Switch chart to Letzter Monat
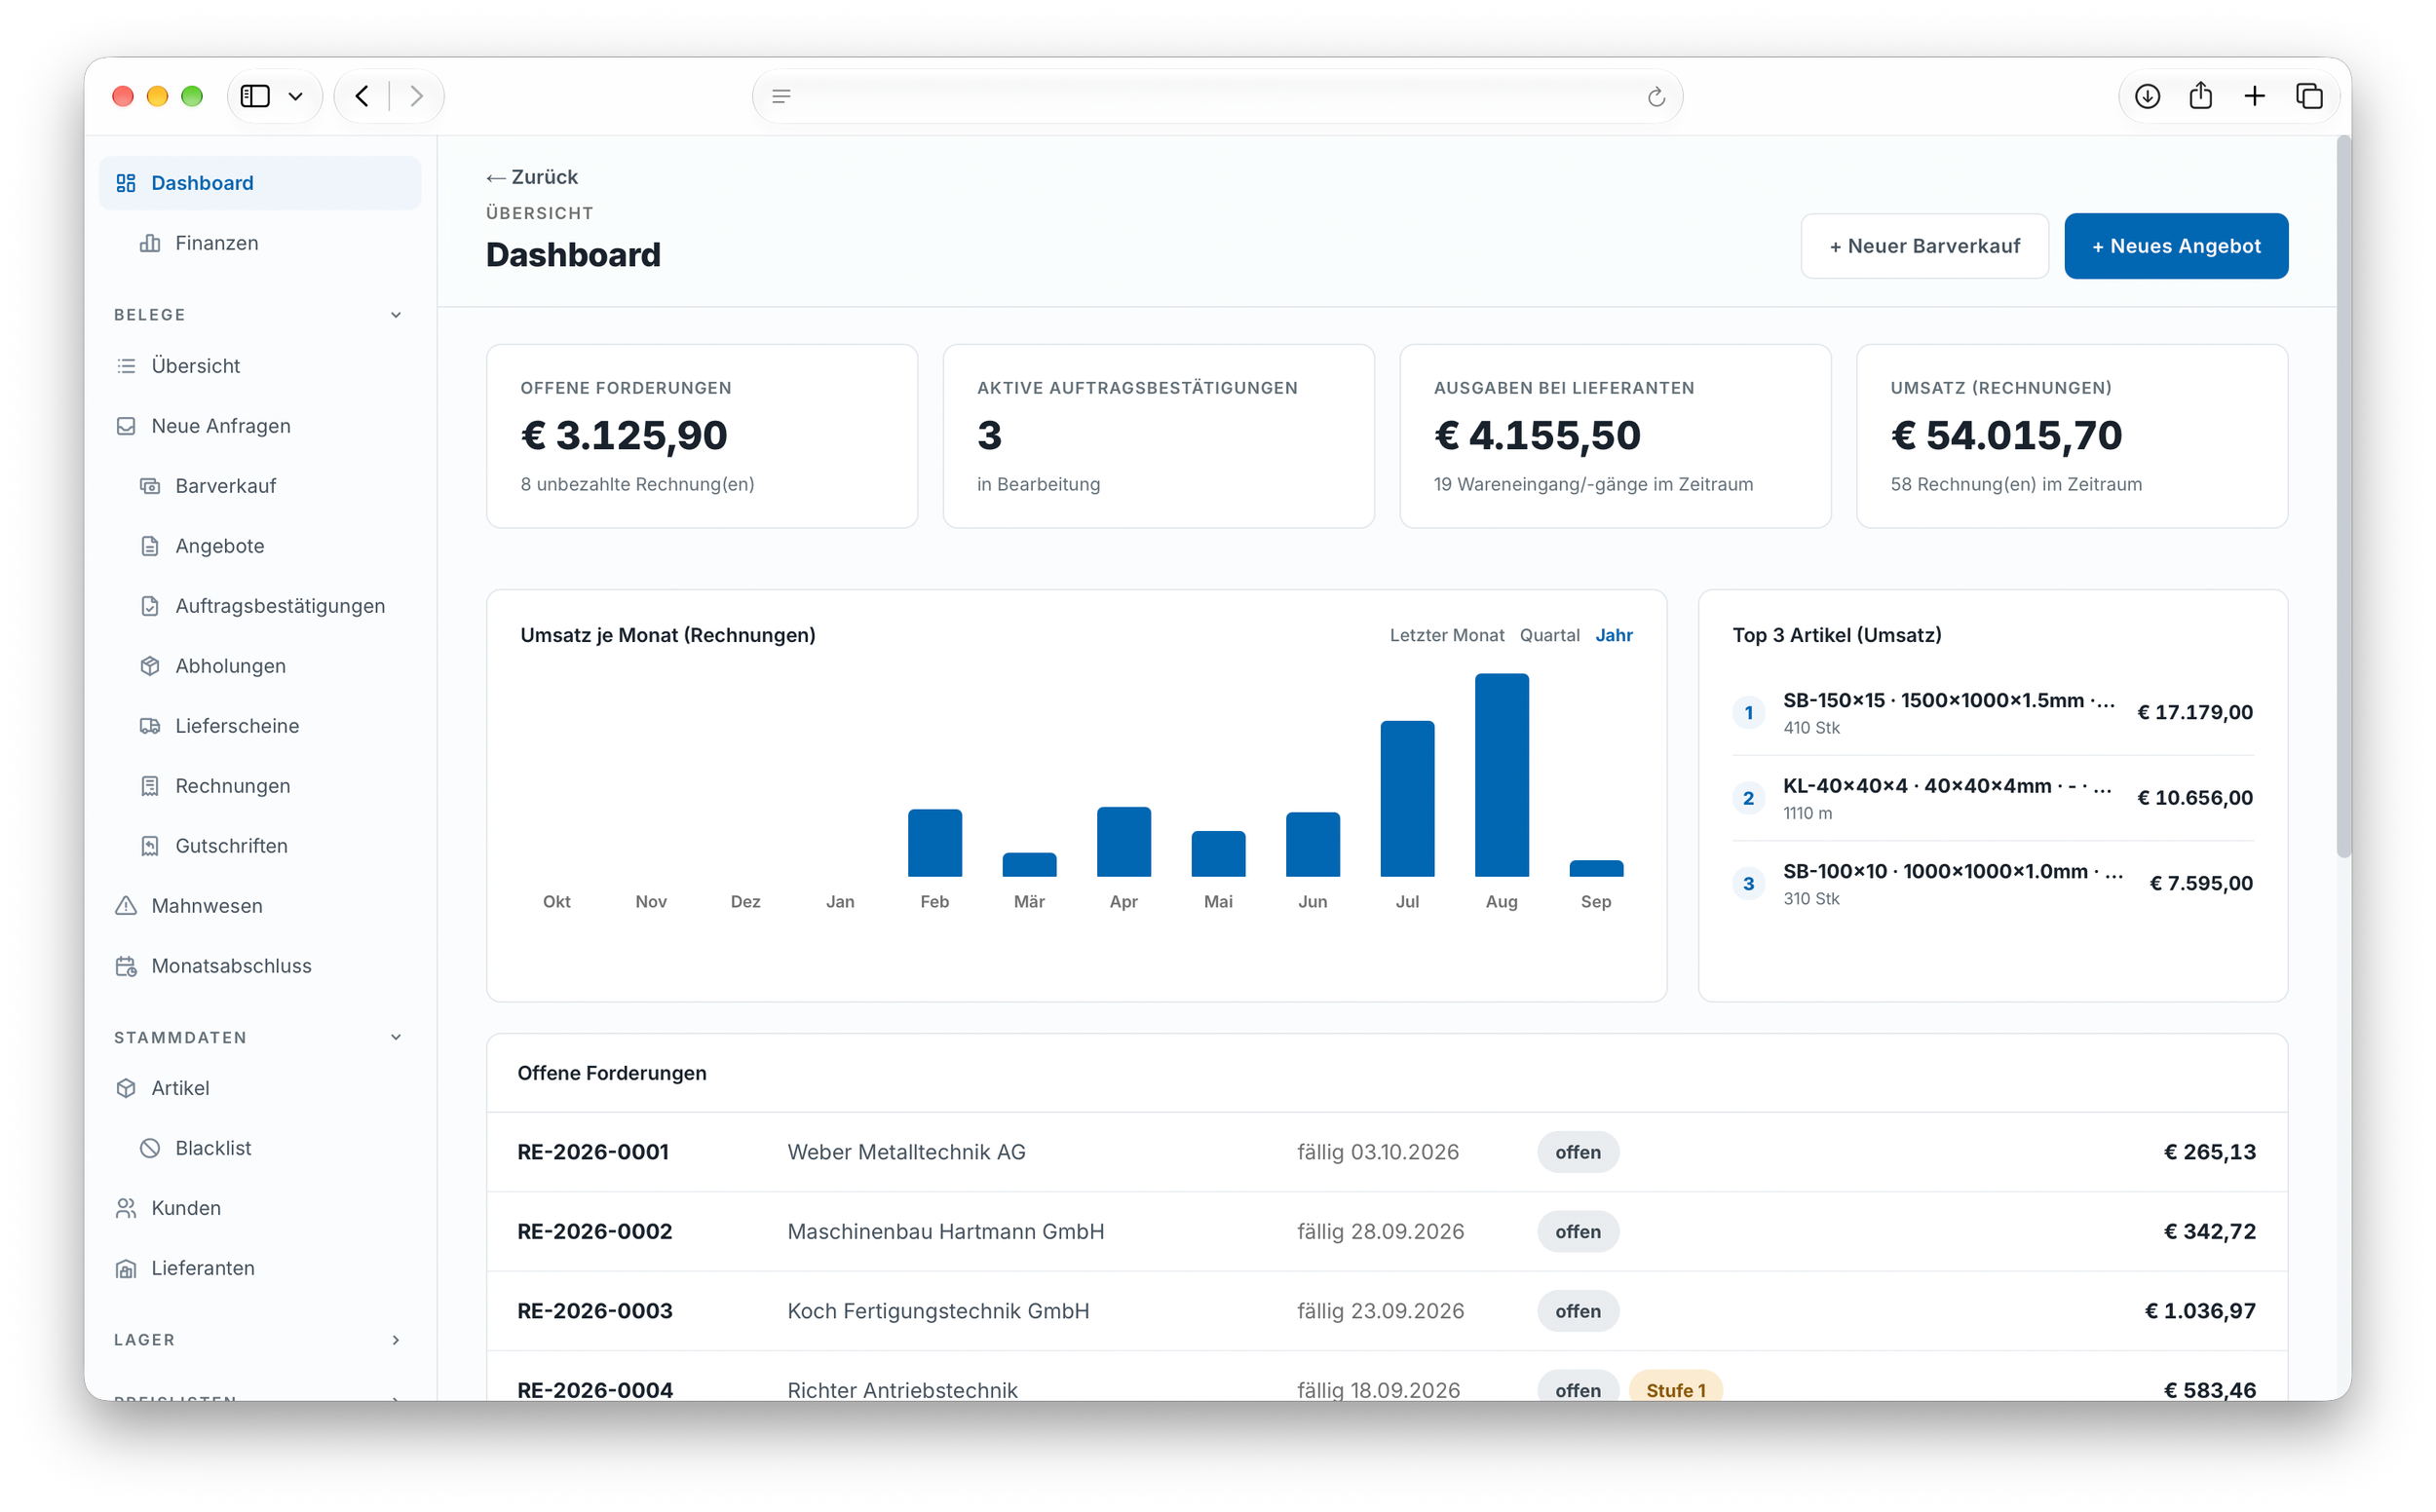This screenshot has width=2436, height=1512. (1446, 635)
